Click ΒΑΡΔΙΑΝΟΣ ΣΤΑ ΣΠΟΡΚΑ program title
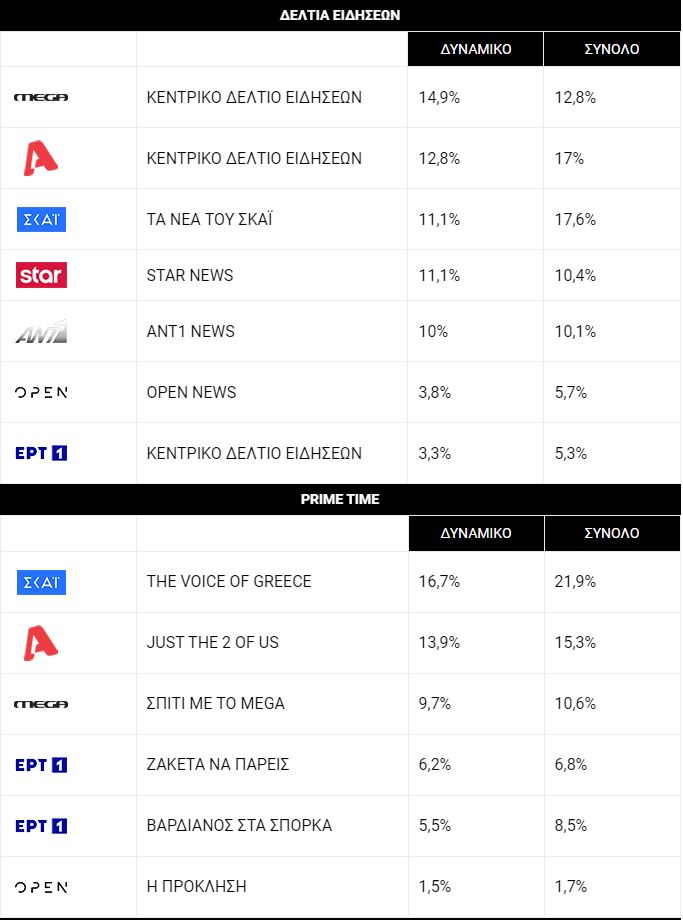The image size is (683, 920). point(239,826)
